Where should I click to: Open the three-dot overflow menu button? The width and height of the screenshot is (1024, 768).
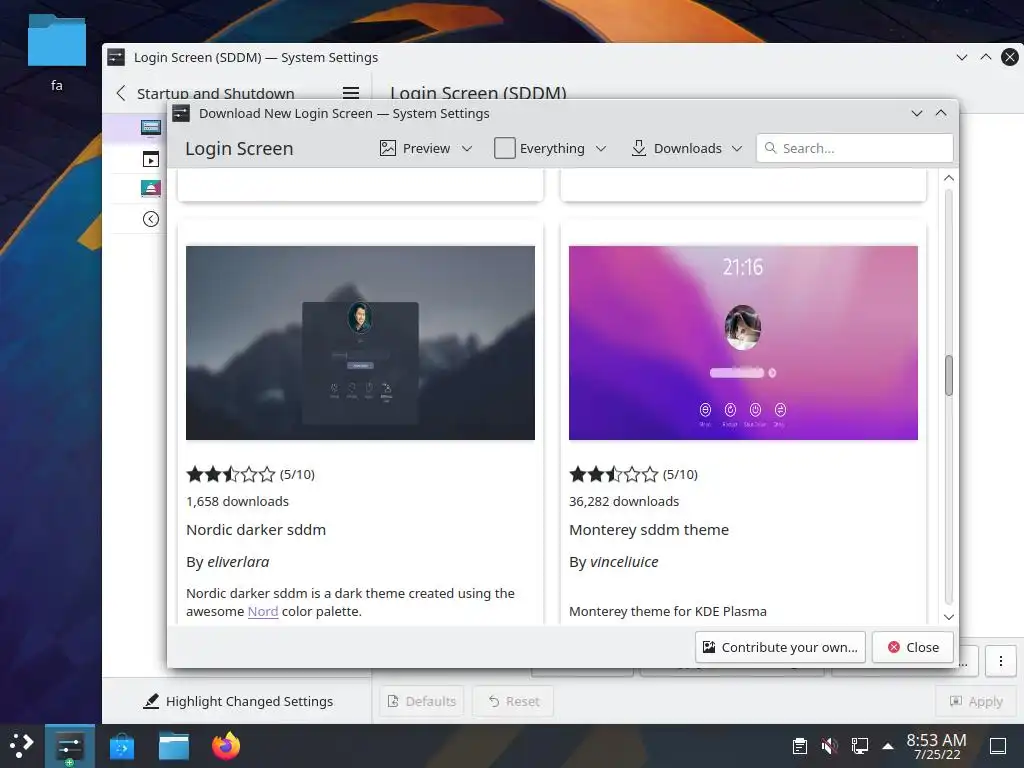(x=1000, y=662)
